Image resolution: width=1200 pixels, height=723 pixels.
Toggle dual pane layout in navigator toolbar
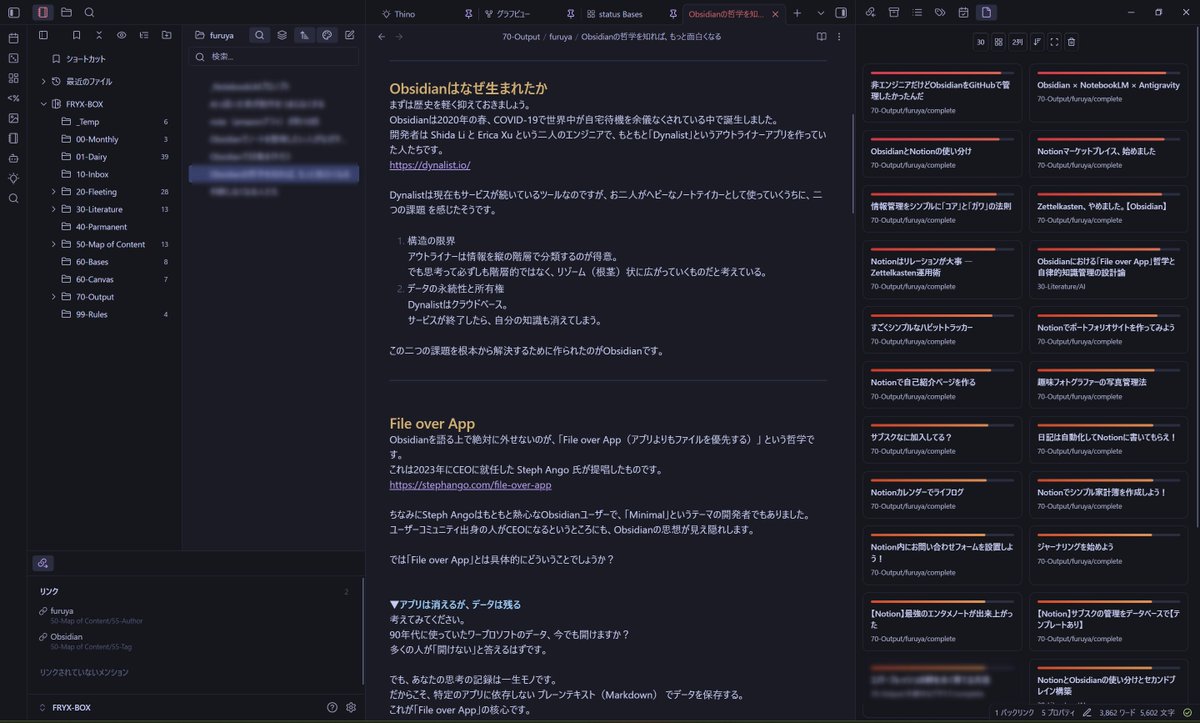point(43,35)
